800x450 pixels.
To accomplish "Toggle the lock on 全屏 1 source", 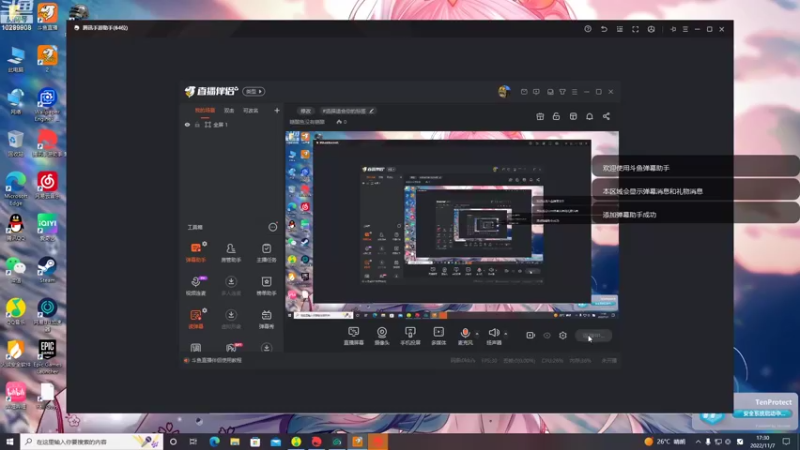I will pyautogui.click(x=197, y=124).
